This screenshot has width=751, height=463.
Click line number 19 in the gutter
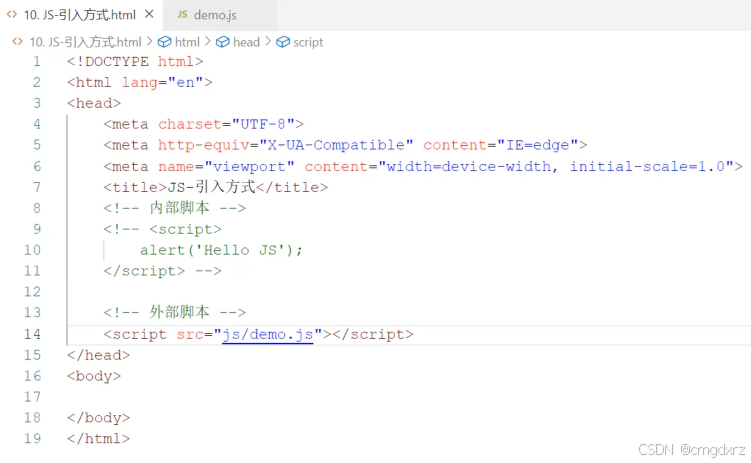(32, 438)
